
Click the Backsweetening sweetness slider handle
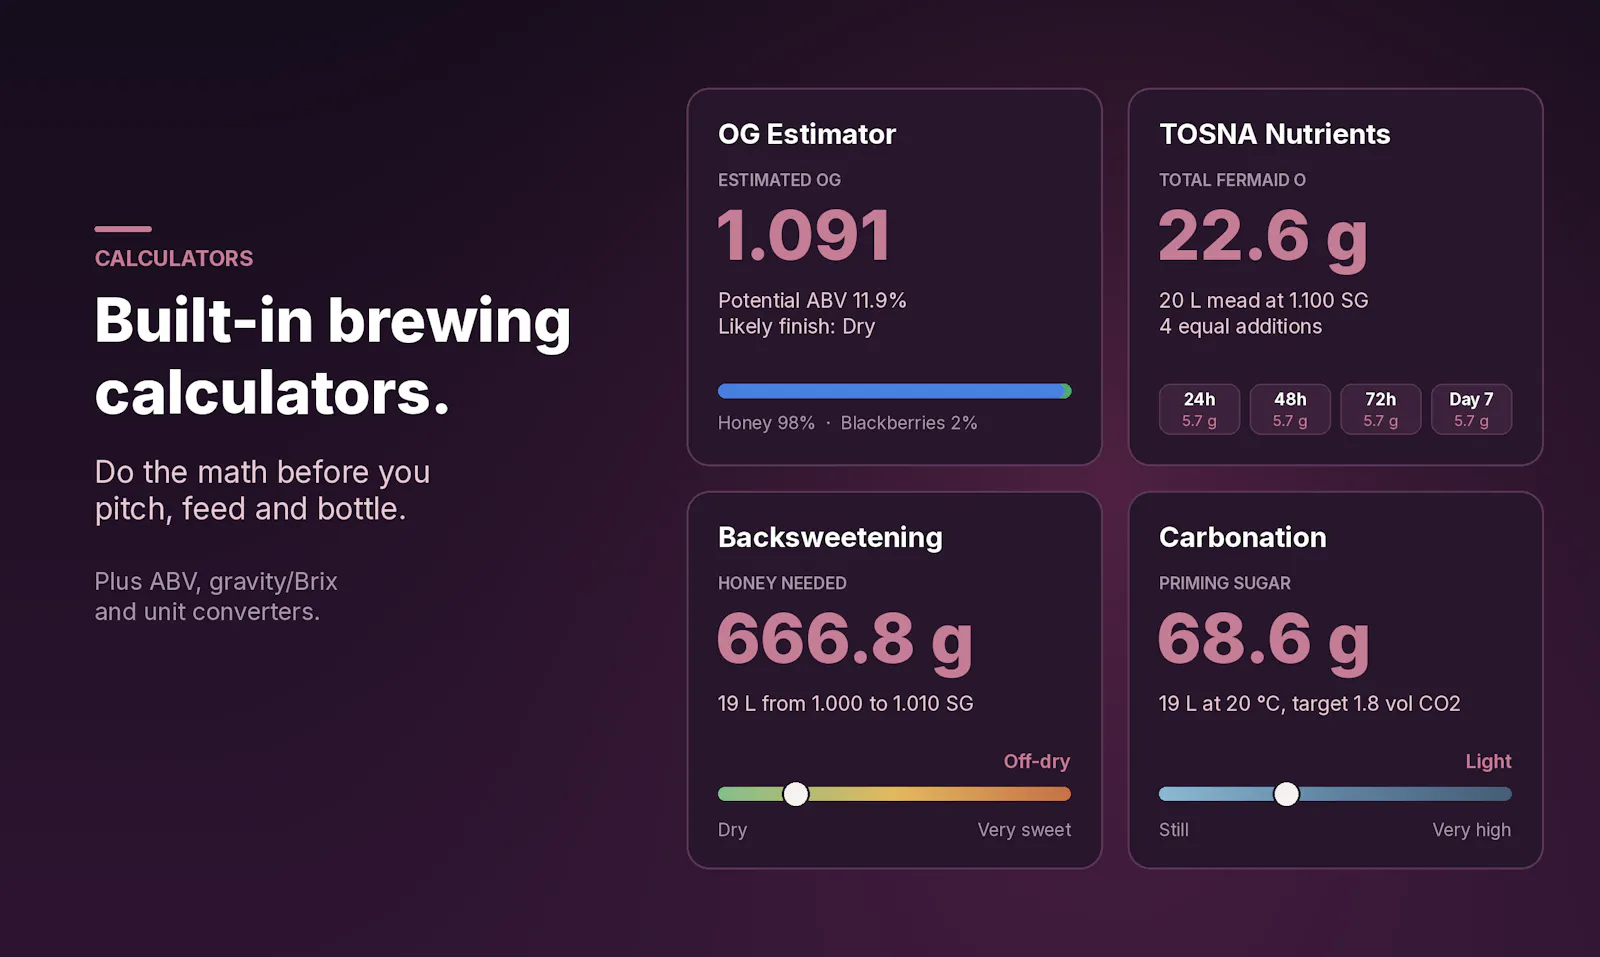pyautogui.click(x=795, y=794)
